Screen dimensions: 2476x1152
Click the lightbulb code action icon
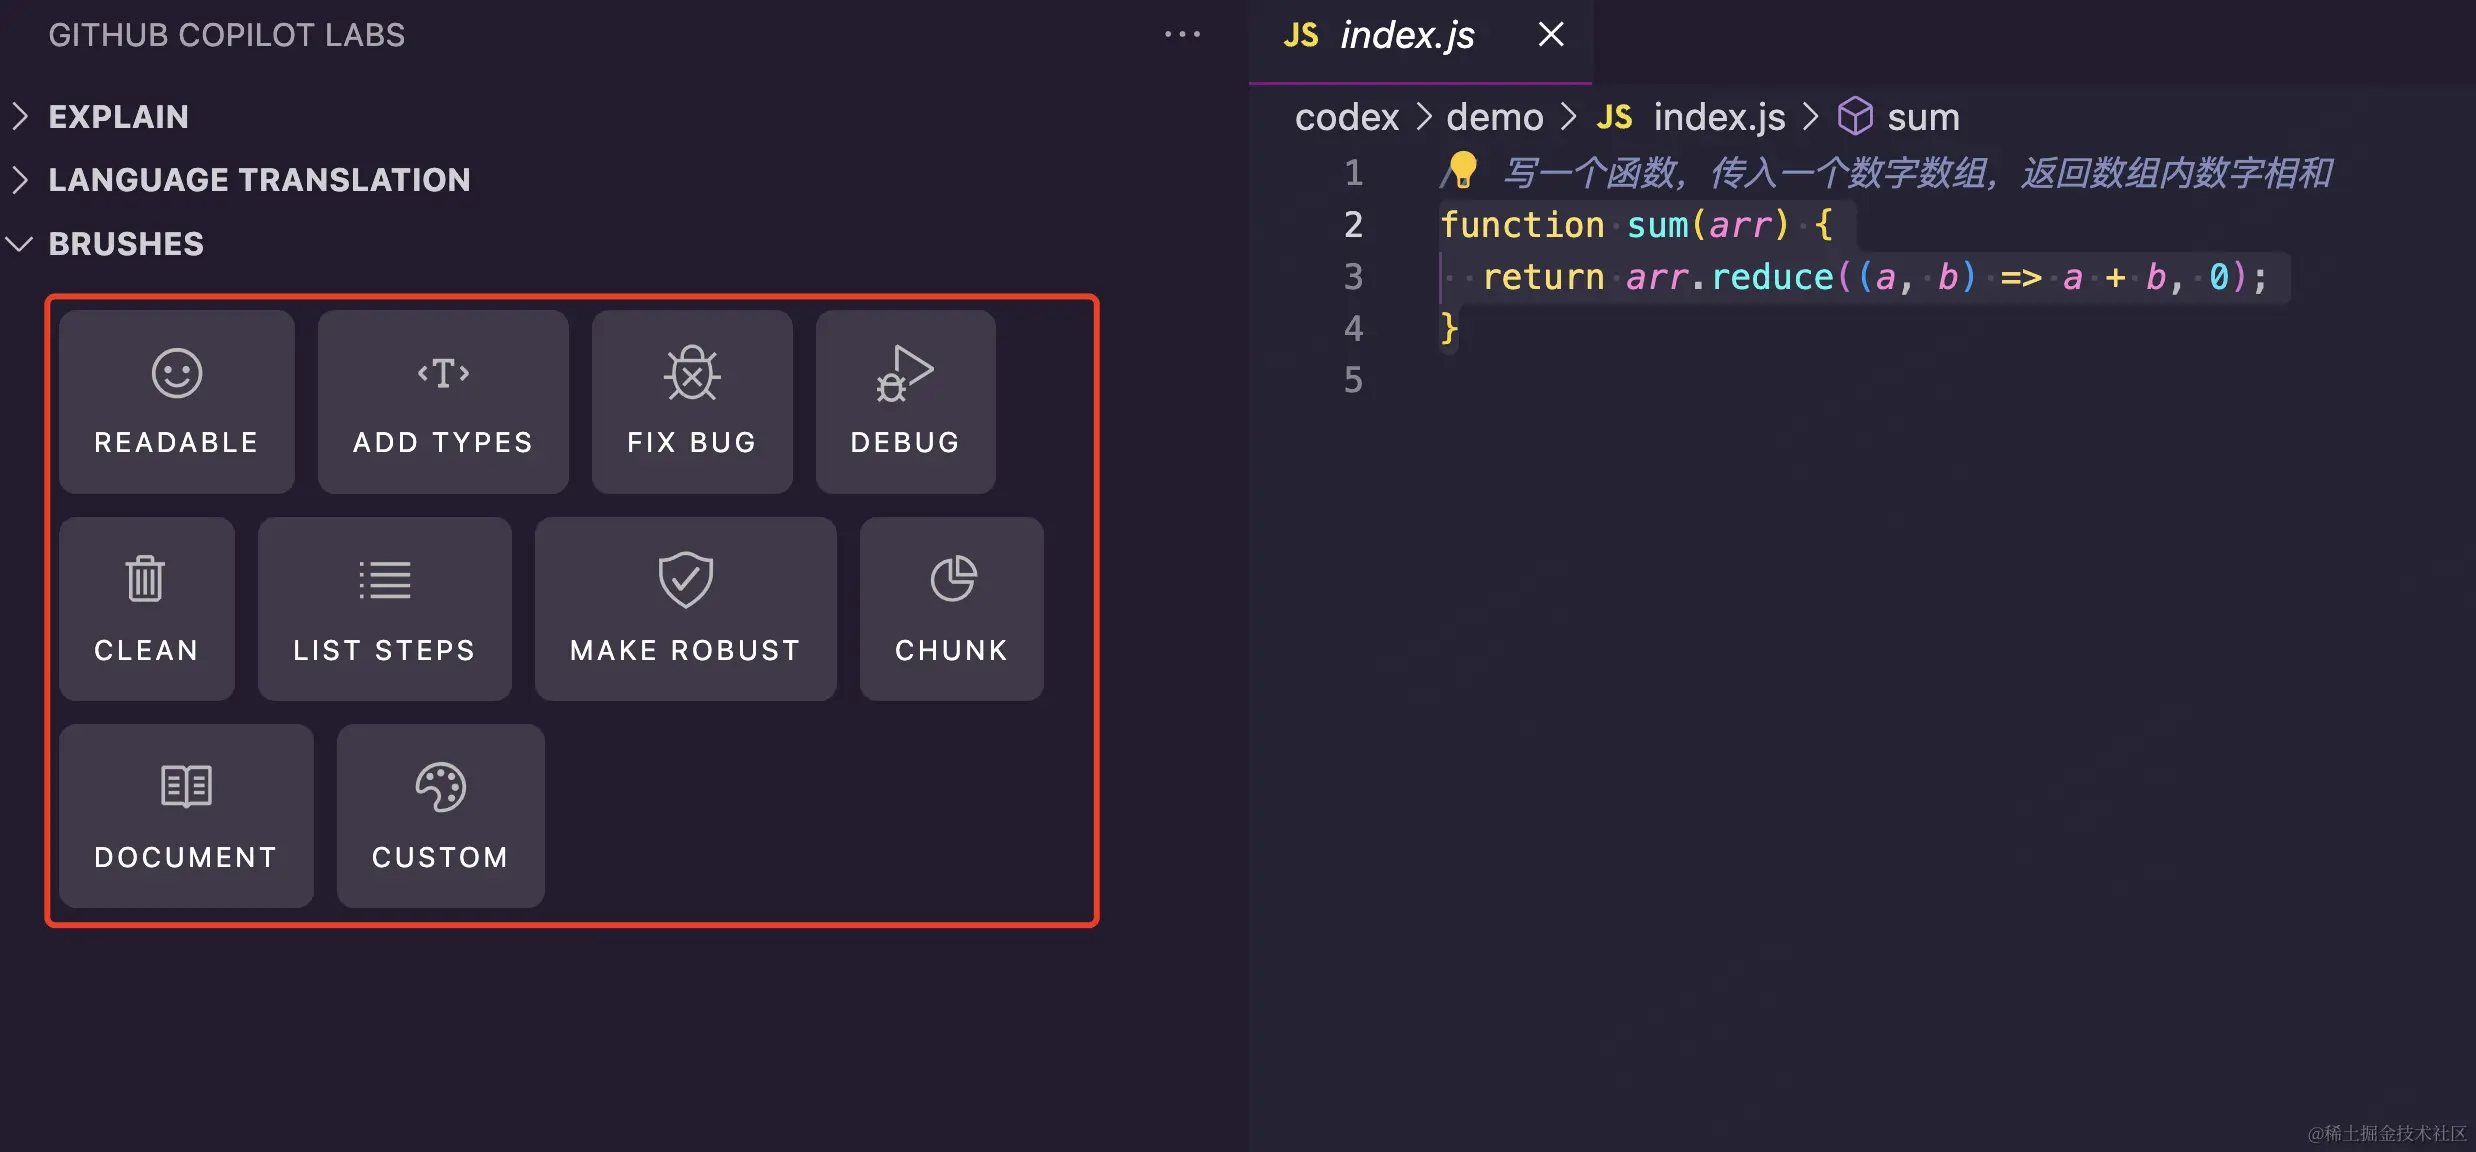tap(1463, 170)
